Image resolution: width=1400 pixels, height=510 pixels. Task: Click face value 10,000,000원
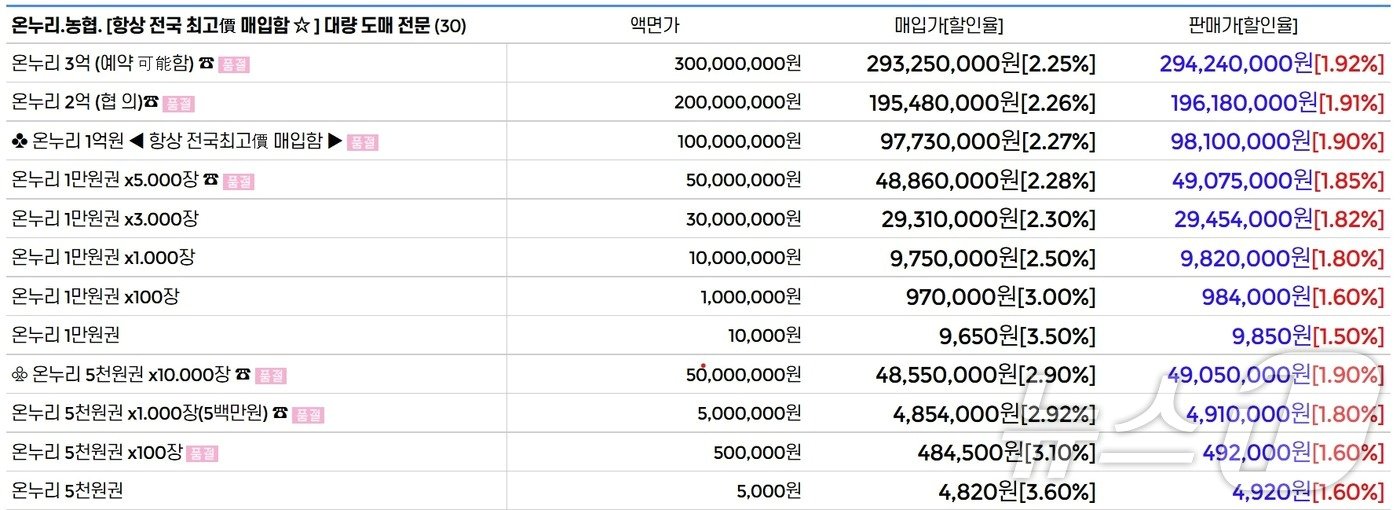(x=745, y=258)
